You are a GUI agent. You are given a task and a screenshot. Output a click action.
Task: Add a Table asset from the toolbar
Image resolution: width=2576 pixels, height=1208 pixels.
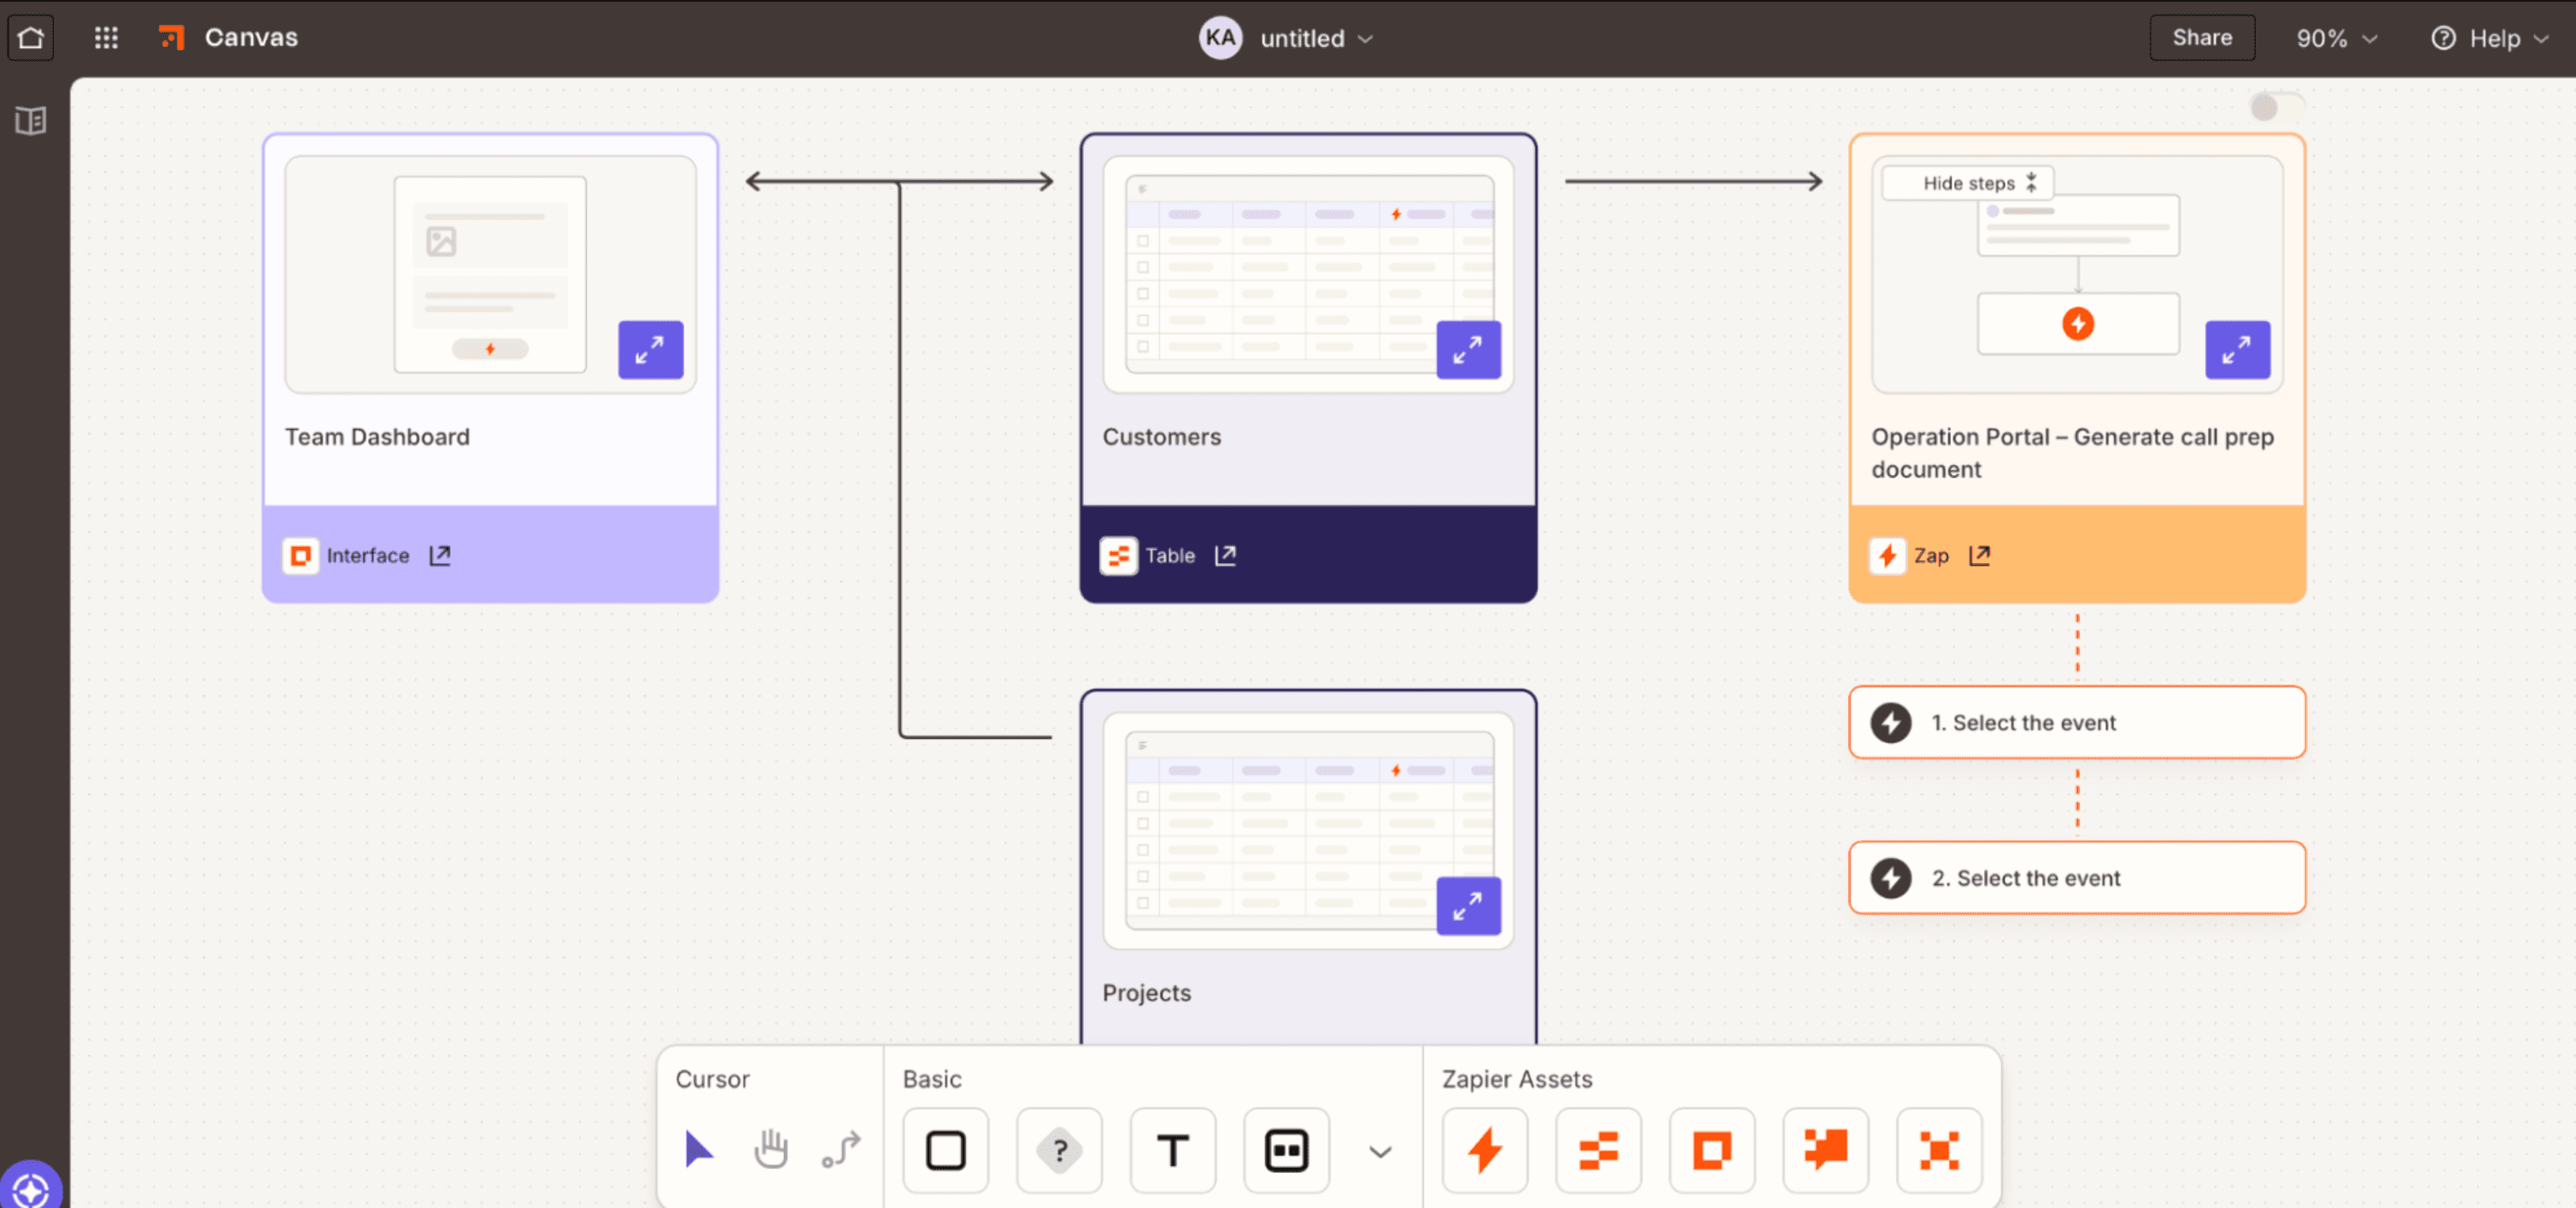(x=1598, y=1150)
